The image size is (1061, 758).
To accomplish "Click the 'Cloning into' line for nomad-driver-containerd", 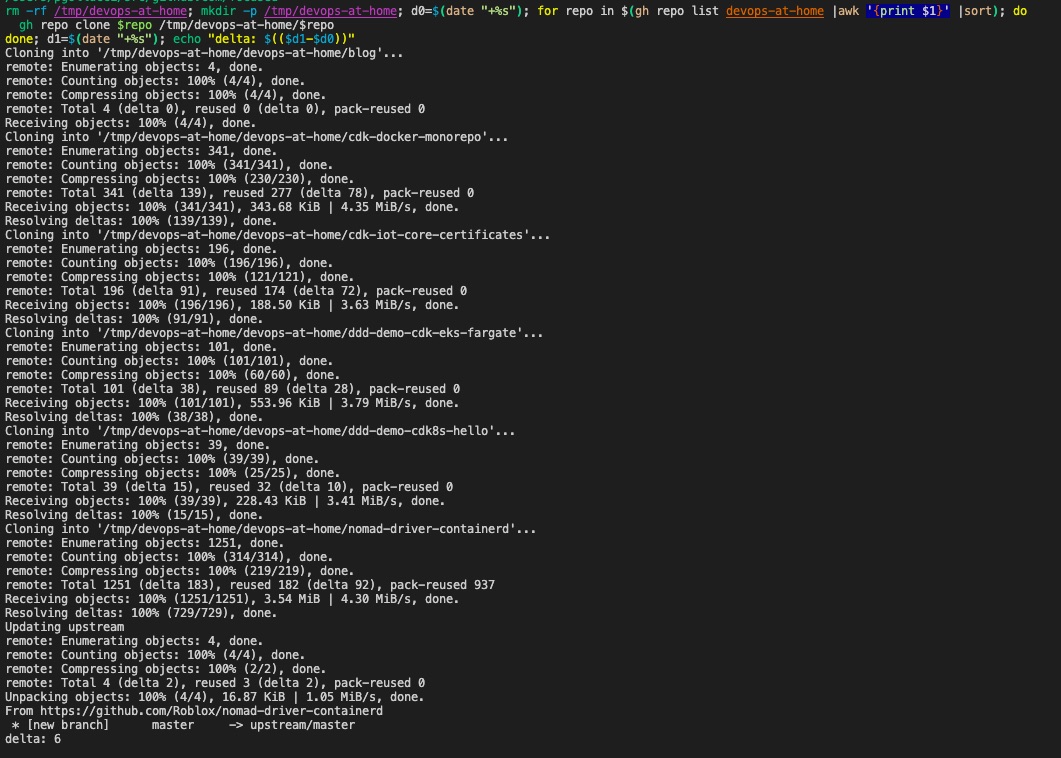I will click(271, 529).
